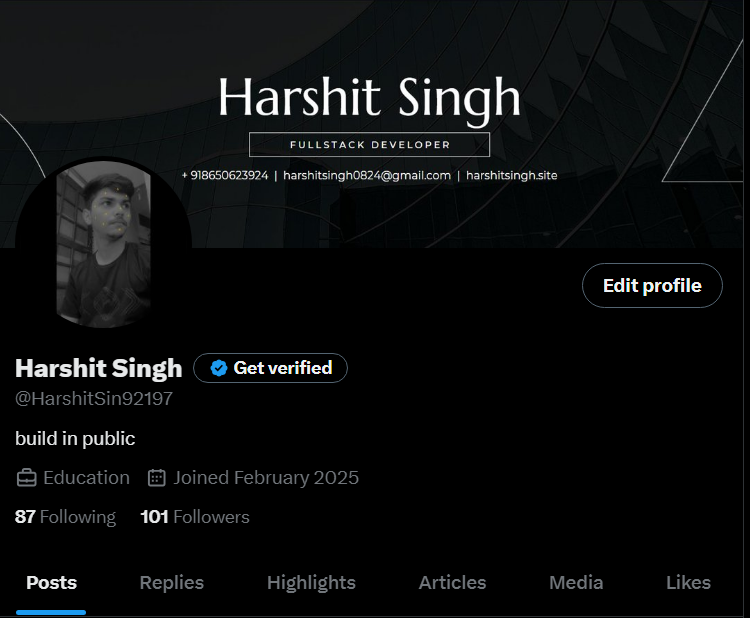This screenshot has height=618, width=750.
Task: Click the @HarshitSin92197 handle text
Action: tap(94, 398)
